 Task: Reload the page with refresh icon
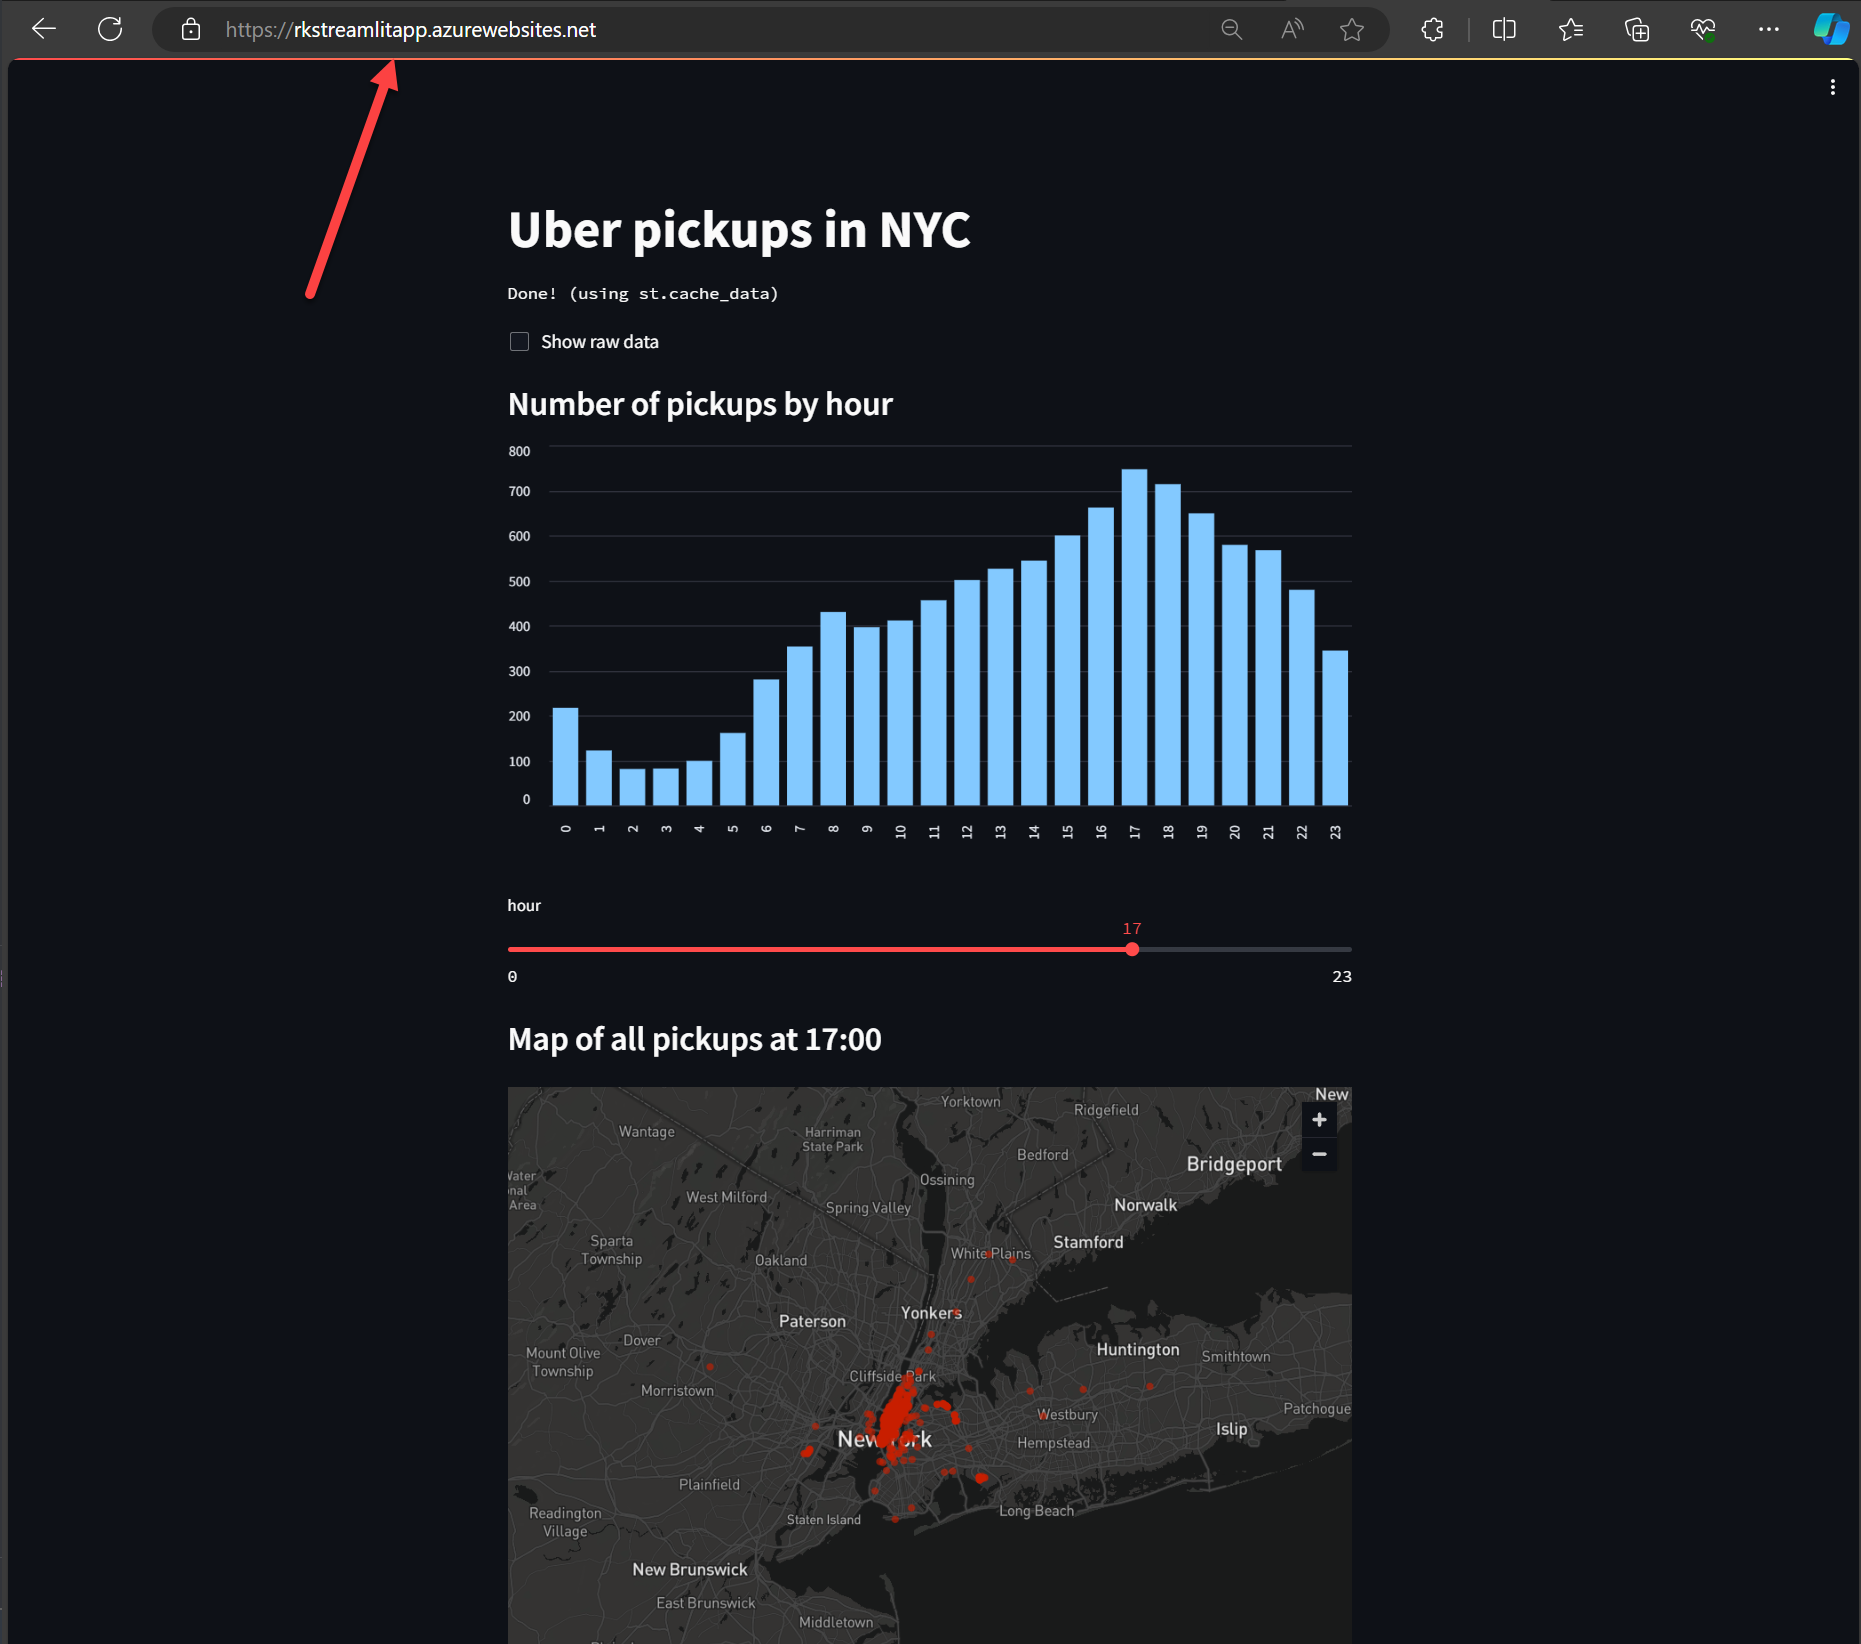click(110, 29)
